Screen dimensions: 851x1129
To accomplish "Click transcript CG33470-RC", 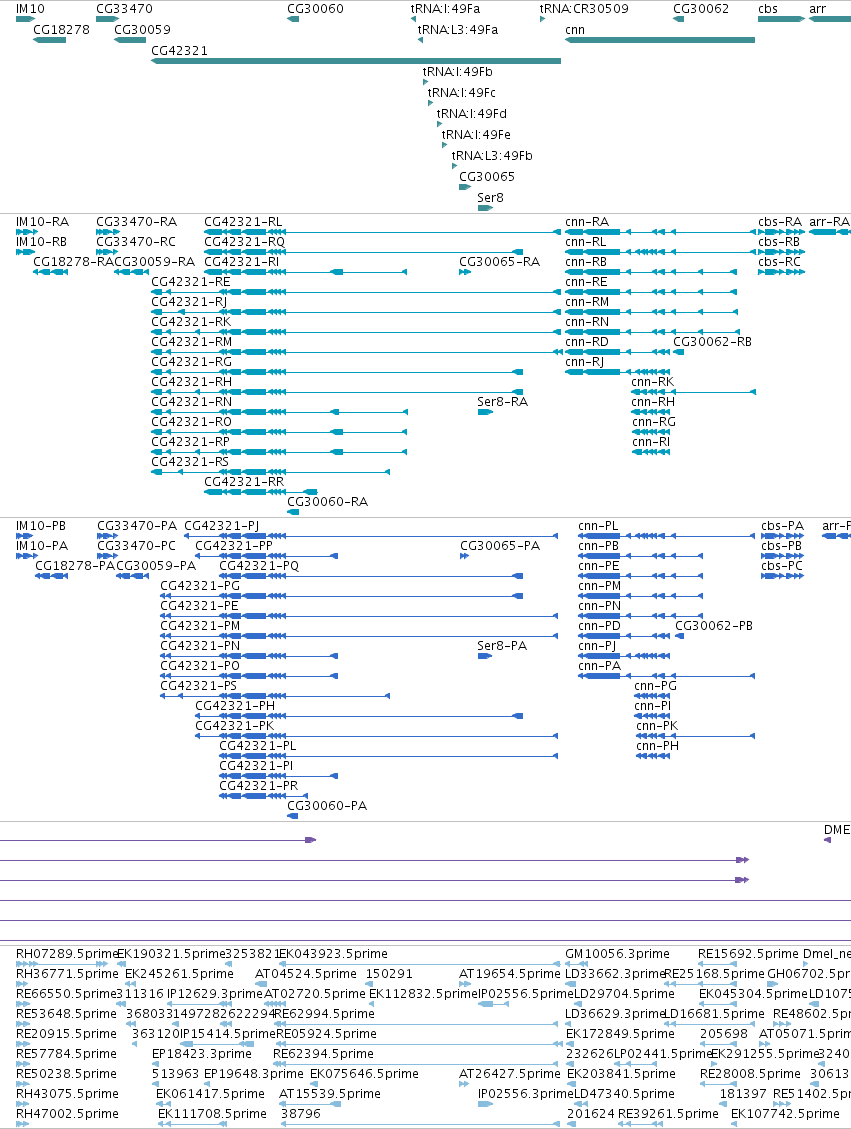I will (x=135, y=243).
